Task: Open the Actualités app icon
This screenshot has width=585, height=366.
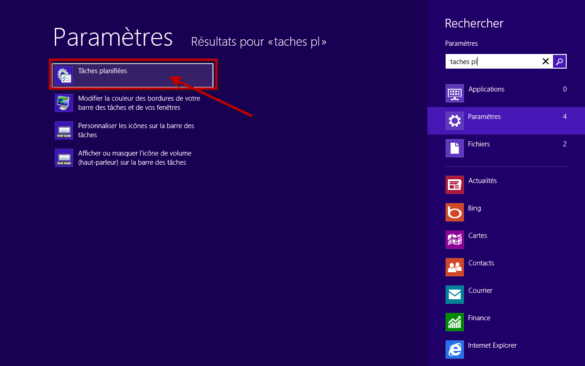Action: coord(454,185)
